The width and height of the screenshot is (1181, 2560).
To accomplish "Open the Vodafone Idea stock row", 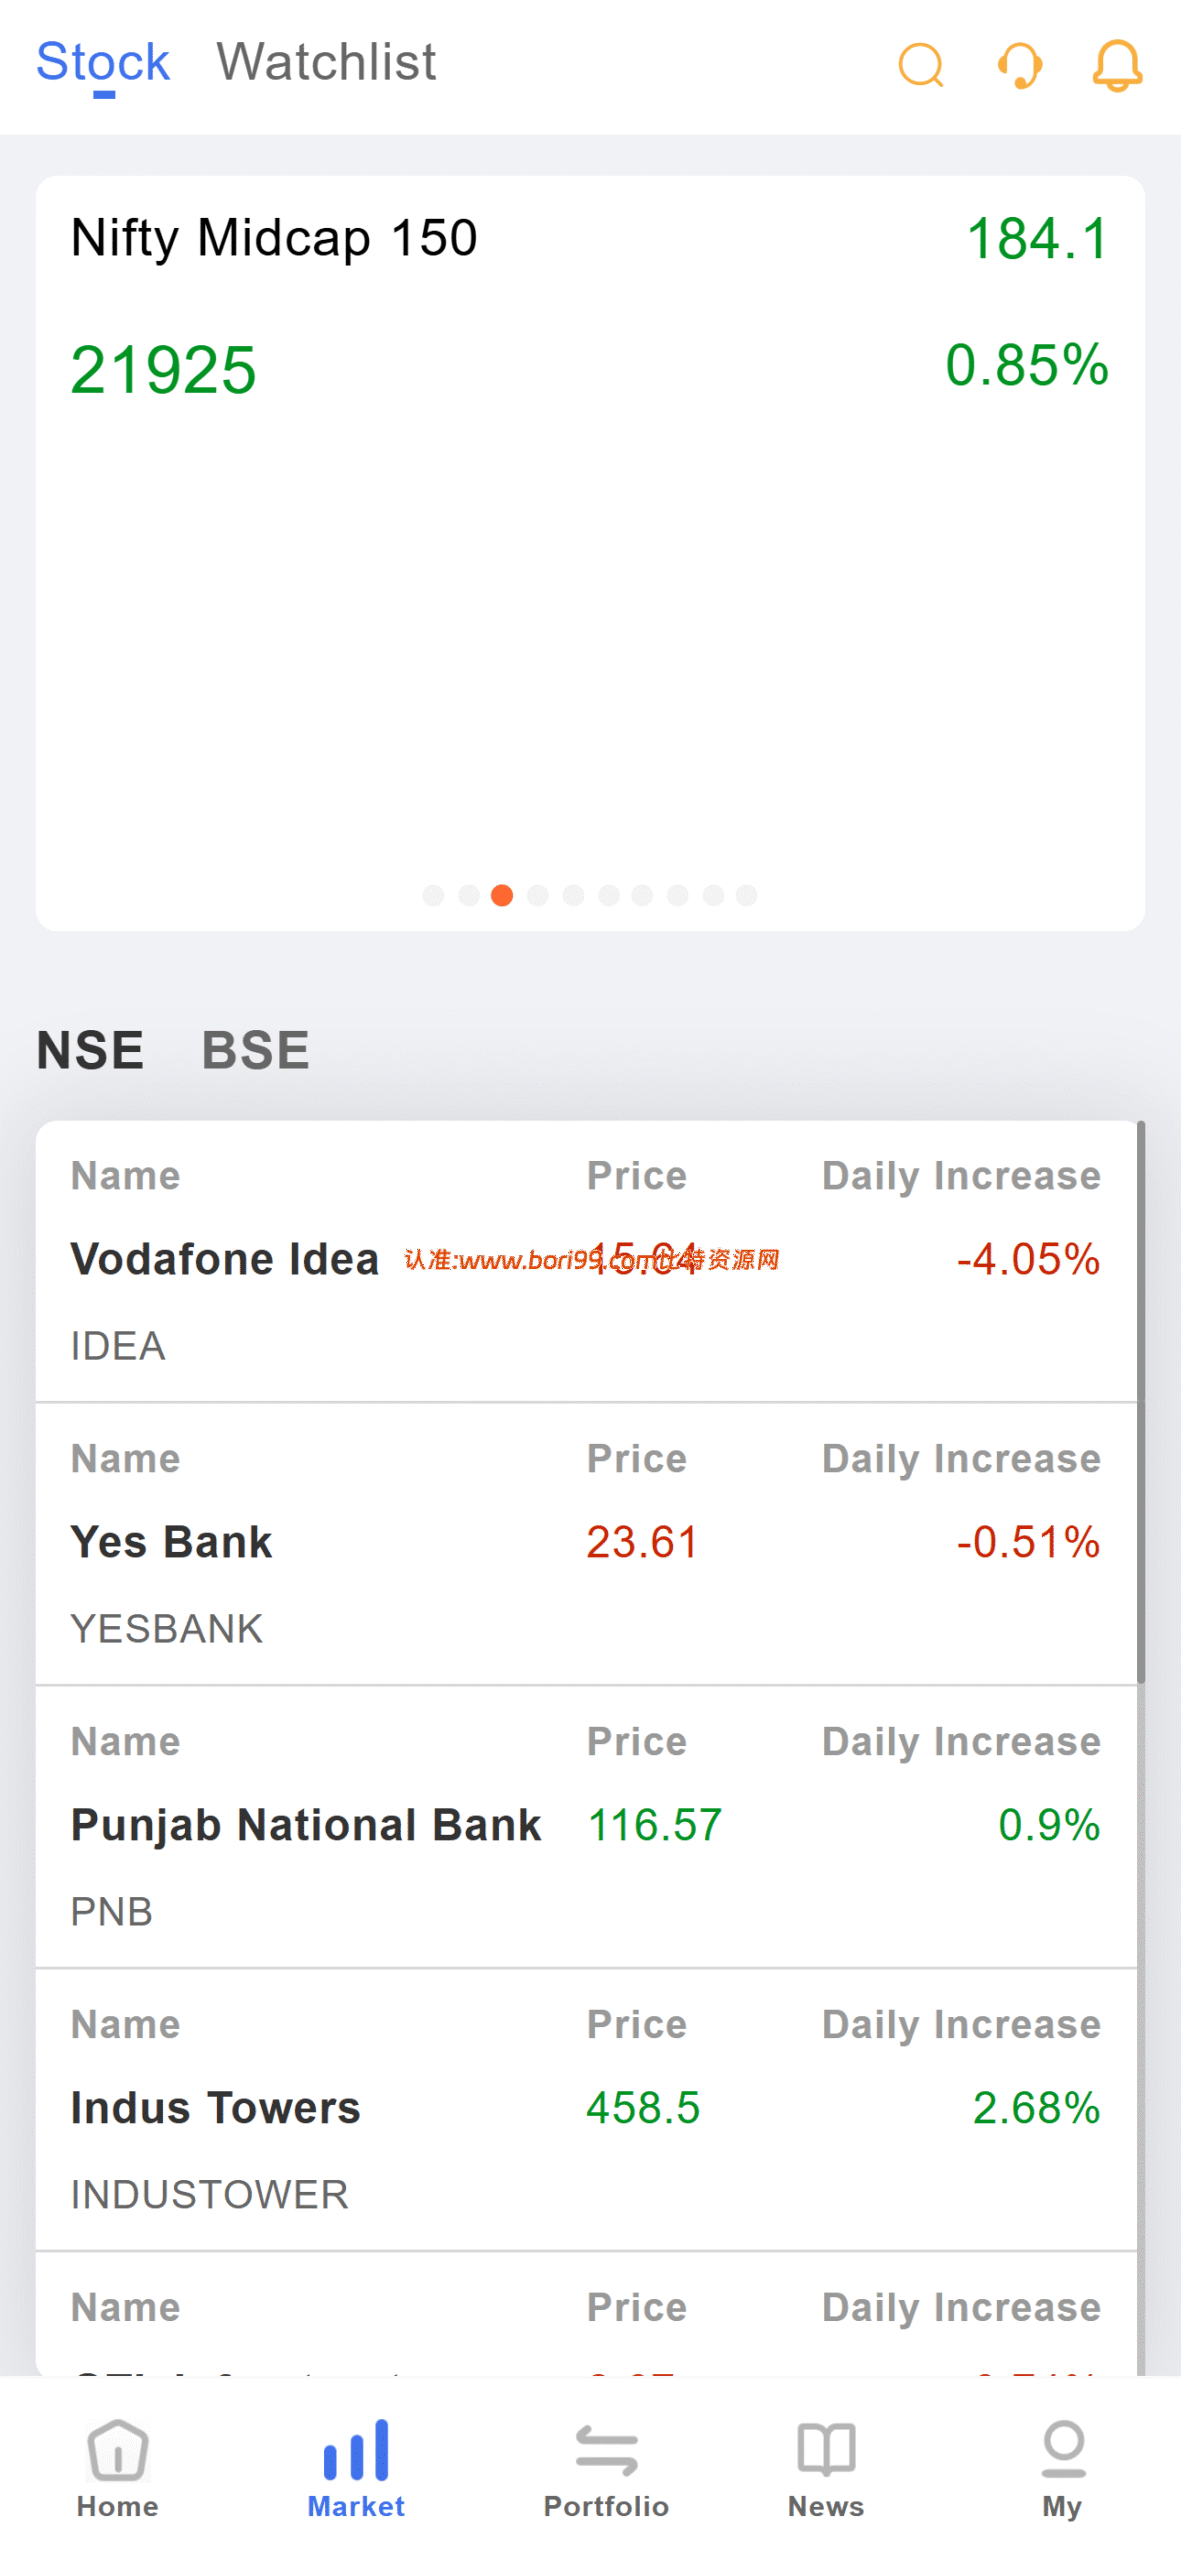I will pos(586,1261).
